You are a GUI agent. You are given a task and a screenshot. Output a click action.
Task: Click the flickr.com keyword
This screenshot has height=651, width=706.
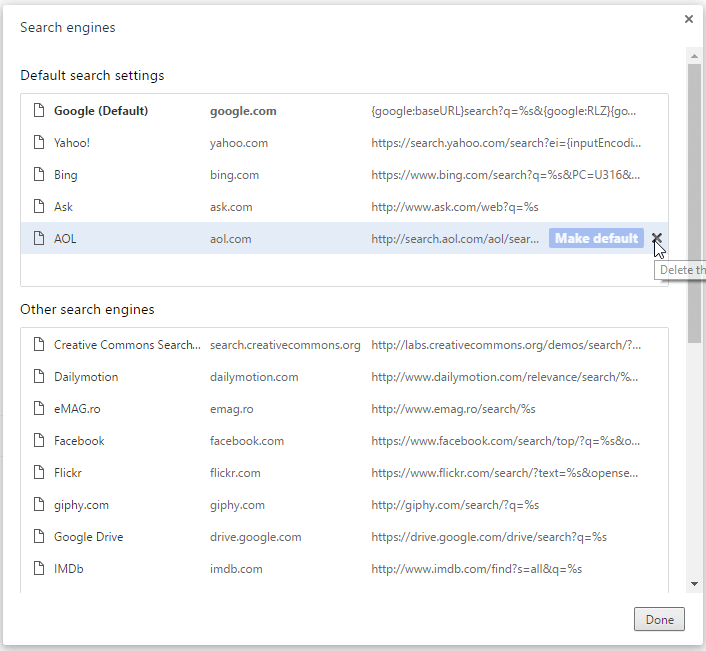click(235, 473)
